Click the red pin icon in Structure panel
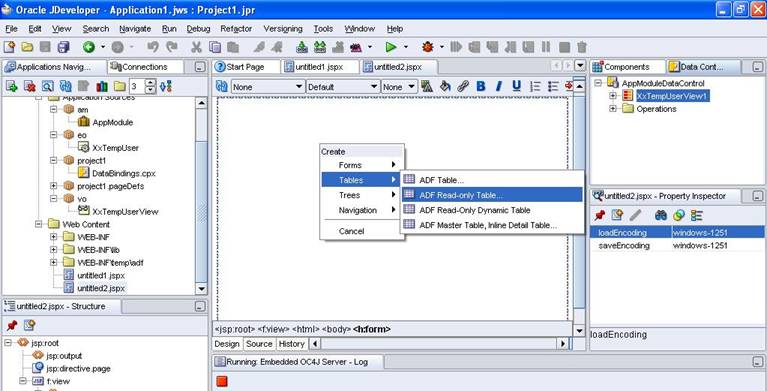The height and width of the screenshot is (391, 767). click(12, 325)
